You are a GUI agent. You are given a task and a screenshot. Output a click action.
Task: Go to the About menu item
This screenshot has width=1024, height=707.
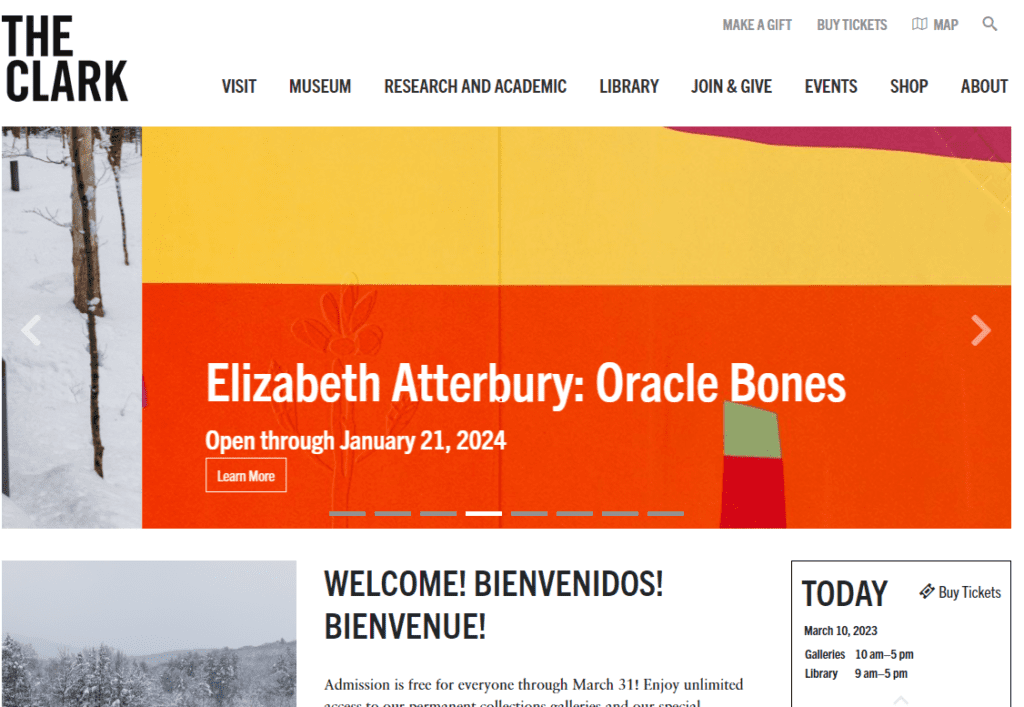(x=984, y=87)
